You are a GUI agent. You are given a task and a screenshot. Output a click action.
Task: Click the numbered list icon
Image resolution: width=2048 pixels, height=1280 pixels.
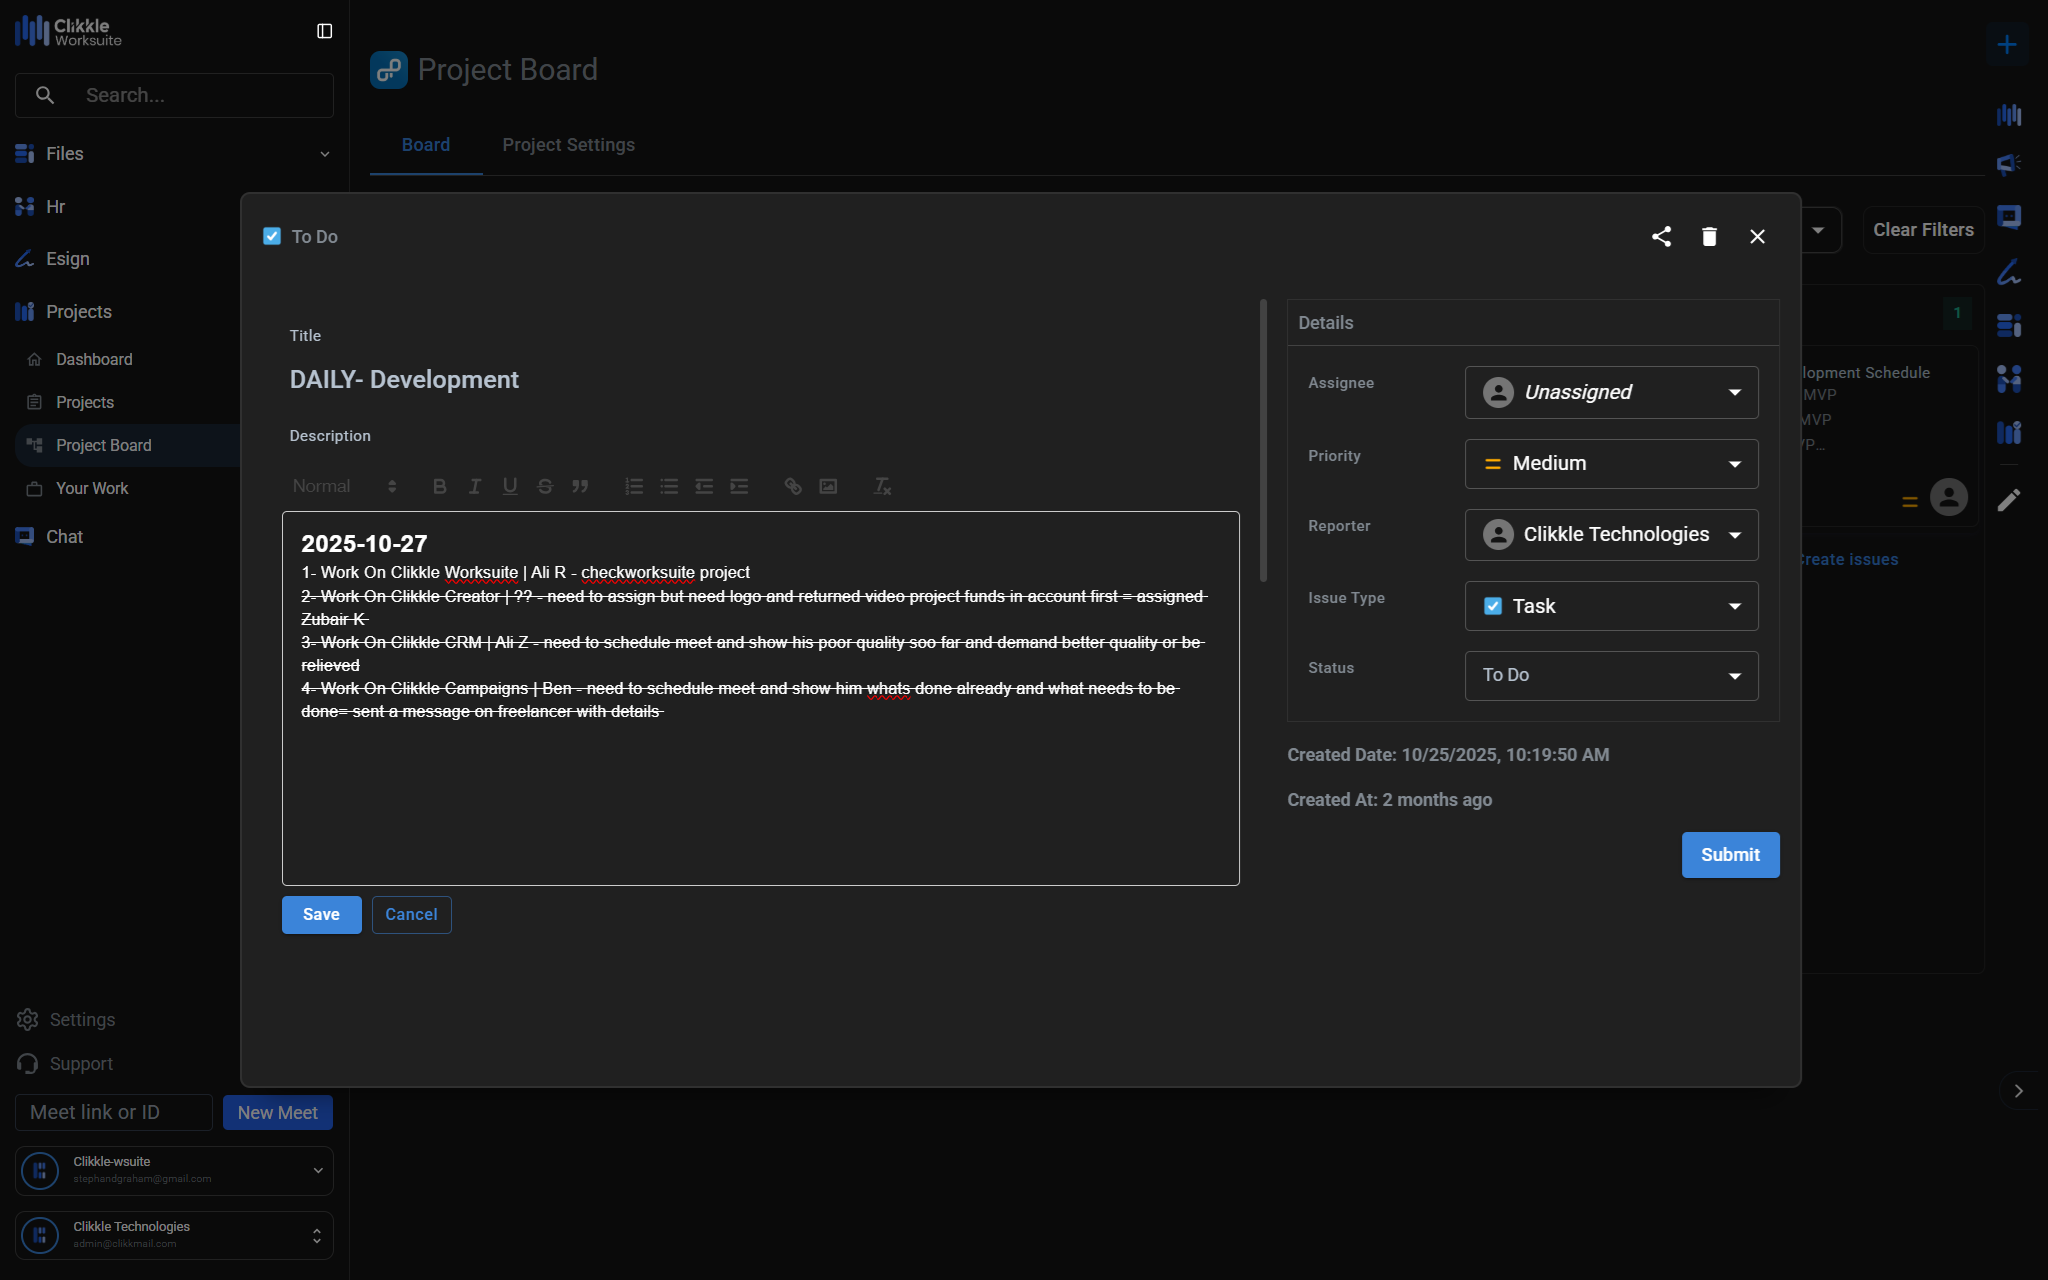634,486
